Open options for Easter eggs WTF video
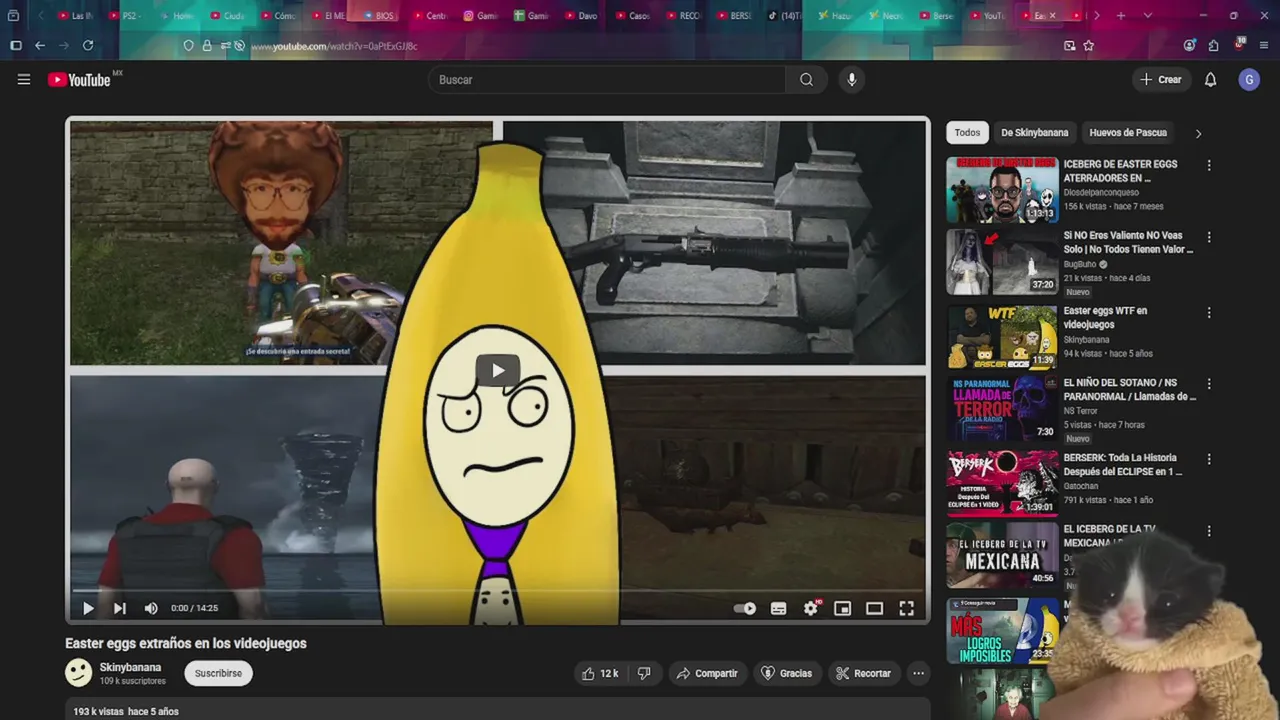Image resolution: width=1280 pixels, height=720 pixels. (x=1209, y=312)
